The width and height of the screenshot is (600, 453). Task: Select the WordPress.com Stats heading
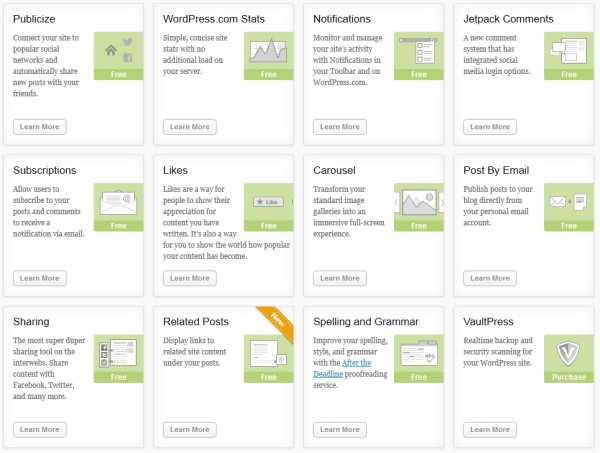point(214,19)
